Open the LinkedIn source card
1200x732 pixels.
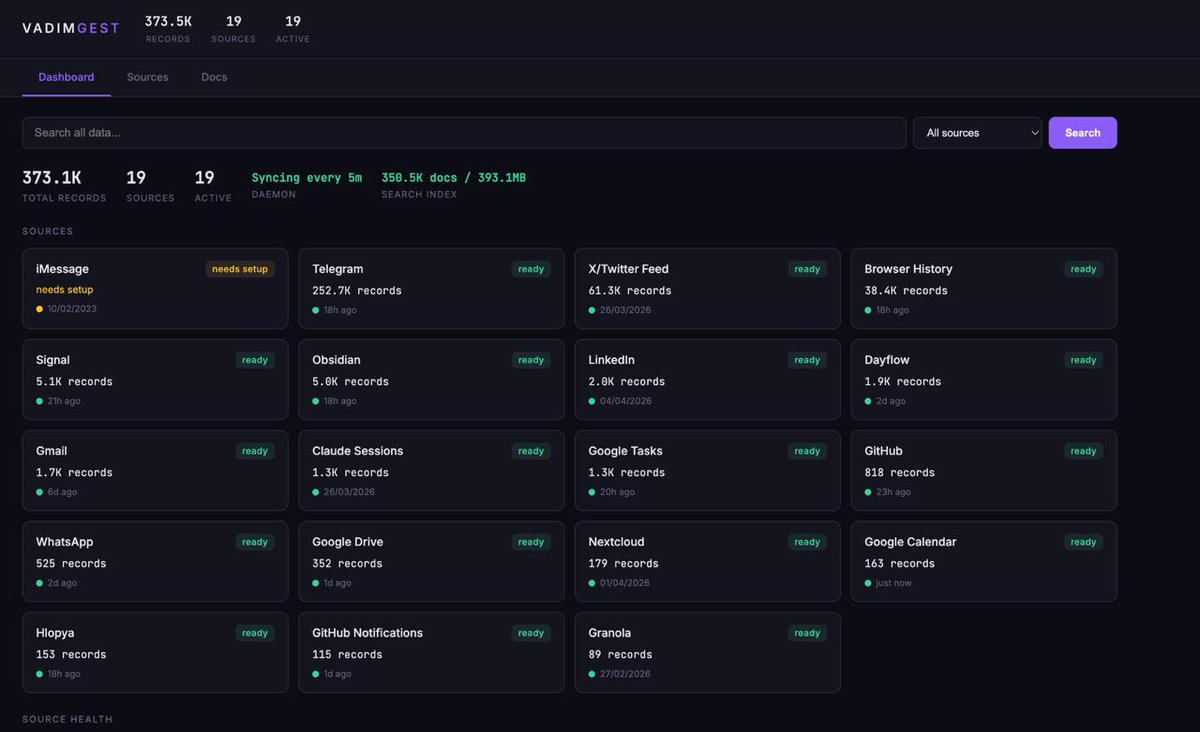point(707,380)
